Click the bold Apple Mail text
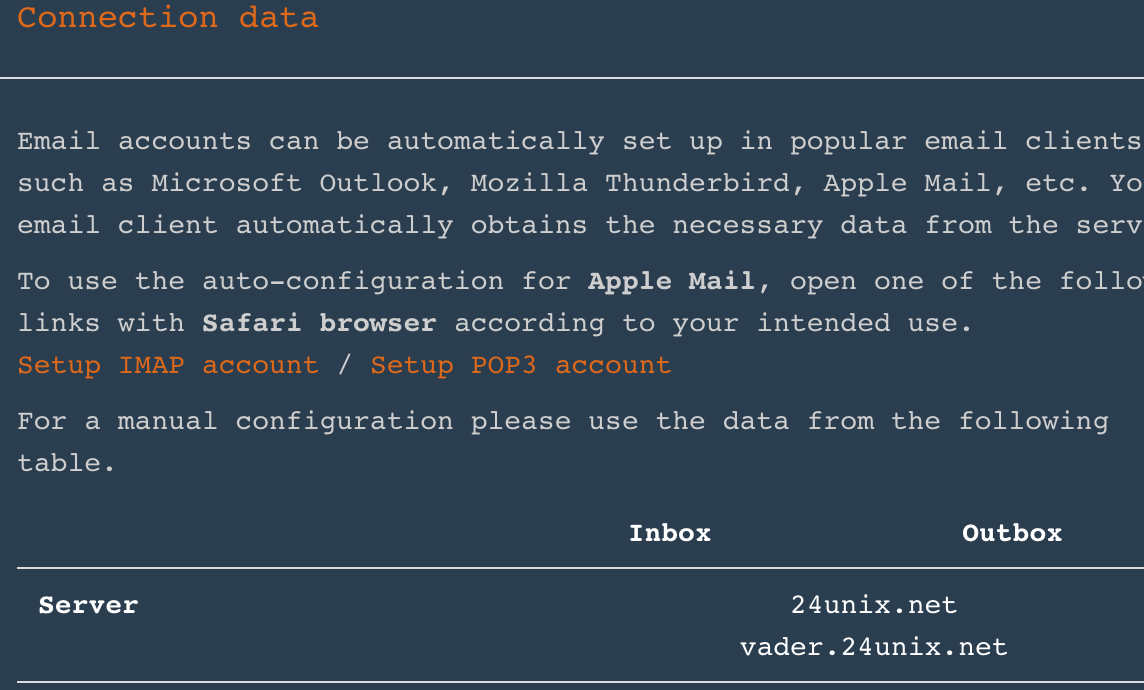 pos(671,281)
